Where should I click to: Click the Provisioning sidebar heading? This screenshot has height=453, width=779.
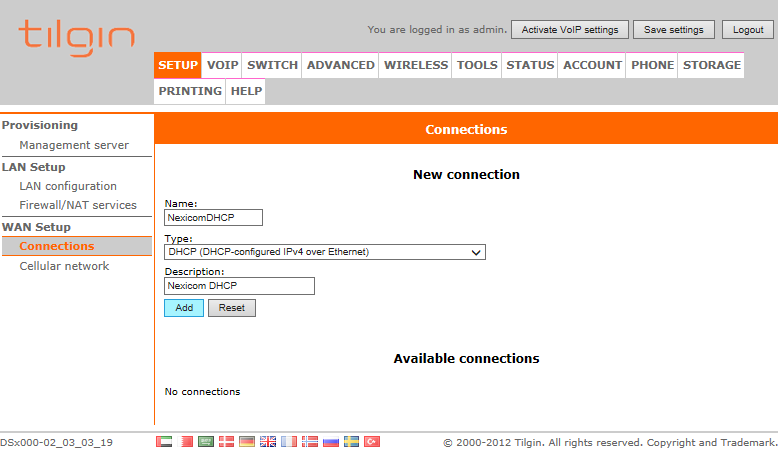(40, 125)
